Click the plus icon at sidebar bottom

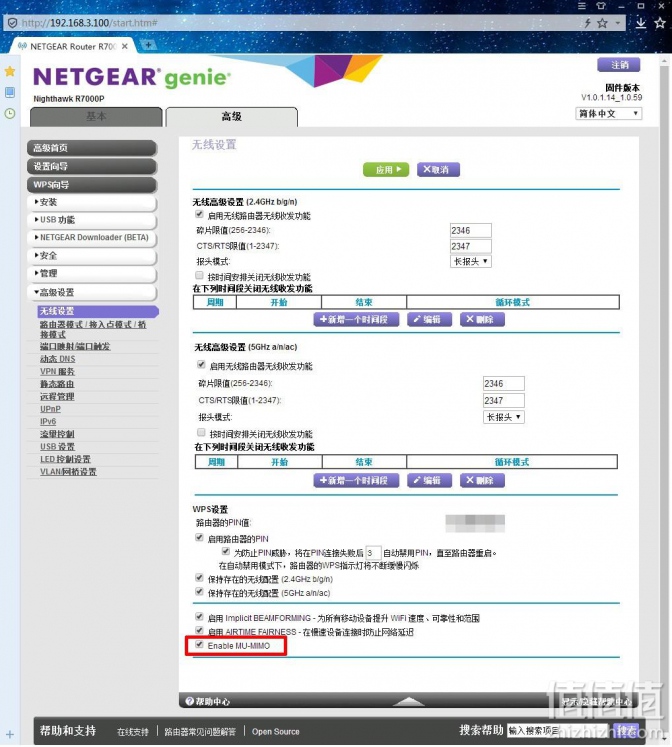click(x=10, y=735)
